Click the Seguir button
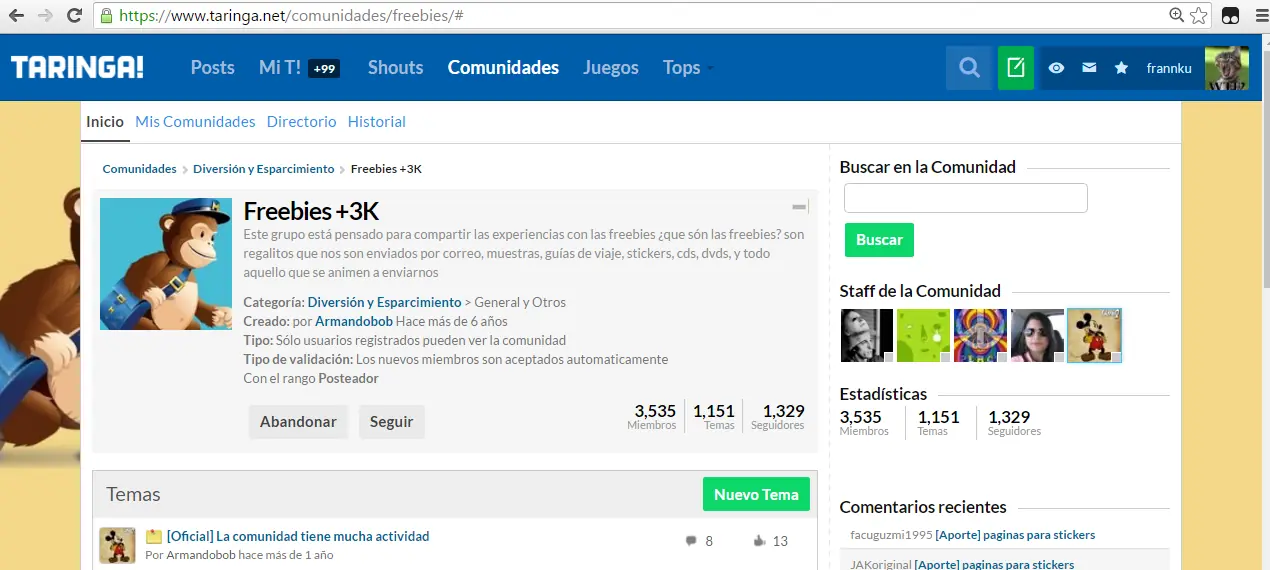The height and width of the screenshot is (570, 1270). [392, 422]
